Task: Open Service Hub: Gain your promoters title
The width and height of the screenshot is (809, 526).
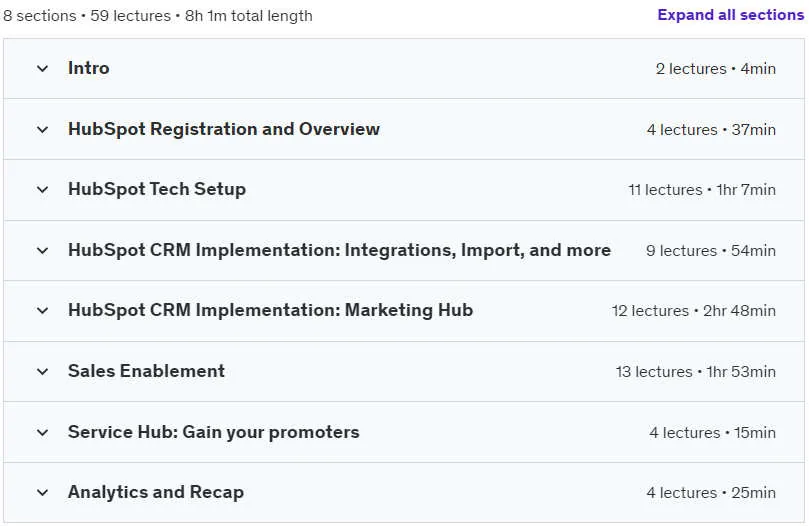Action: click(x=214, y=432)
